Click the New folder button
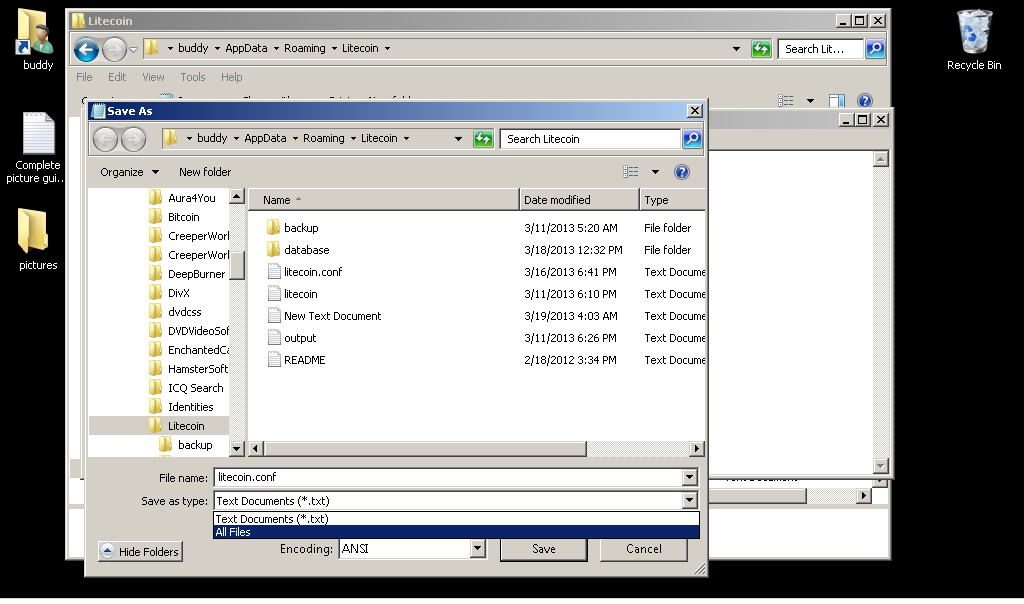The width and height of the screenshot is (1024, 604). pyautogui.click(x=205, y=172)
